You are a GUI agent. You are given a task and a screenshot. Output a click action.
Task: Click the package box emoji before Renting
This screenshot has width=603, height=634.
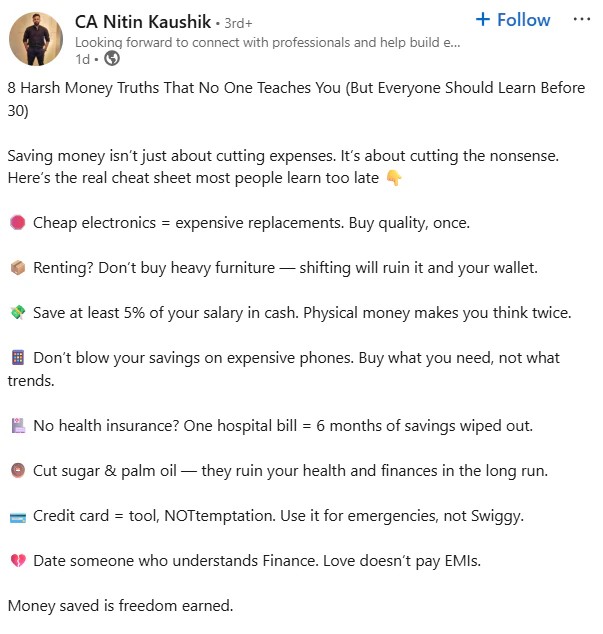[16, 268]
